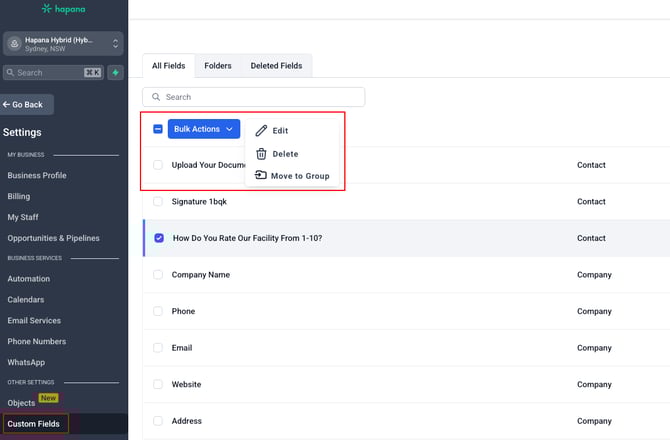The height and width of the screenshot is (440, 670).
Task: Click the green lightning bolt icon
Action: pos(116,72)
